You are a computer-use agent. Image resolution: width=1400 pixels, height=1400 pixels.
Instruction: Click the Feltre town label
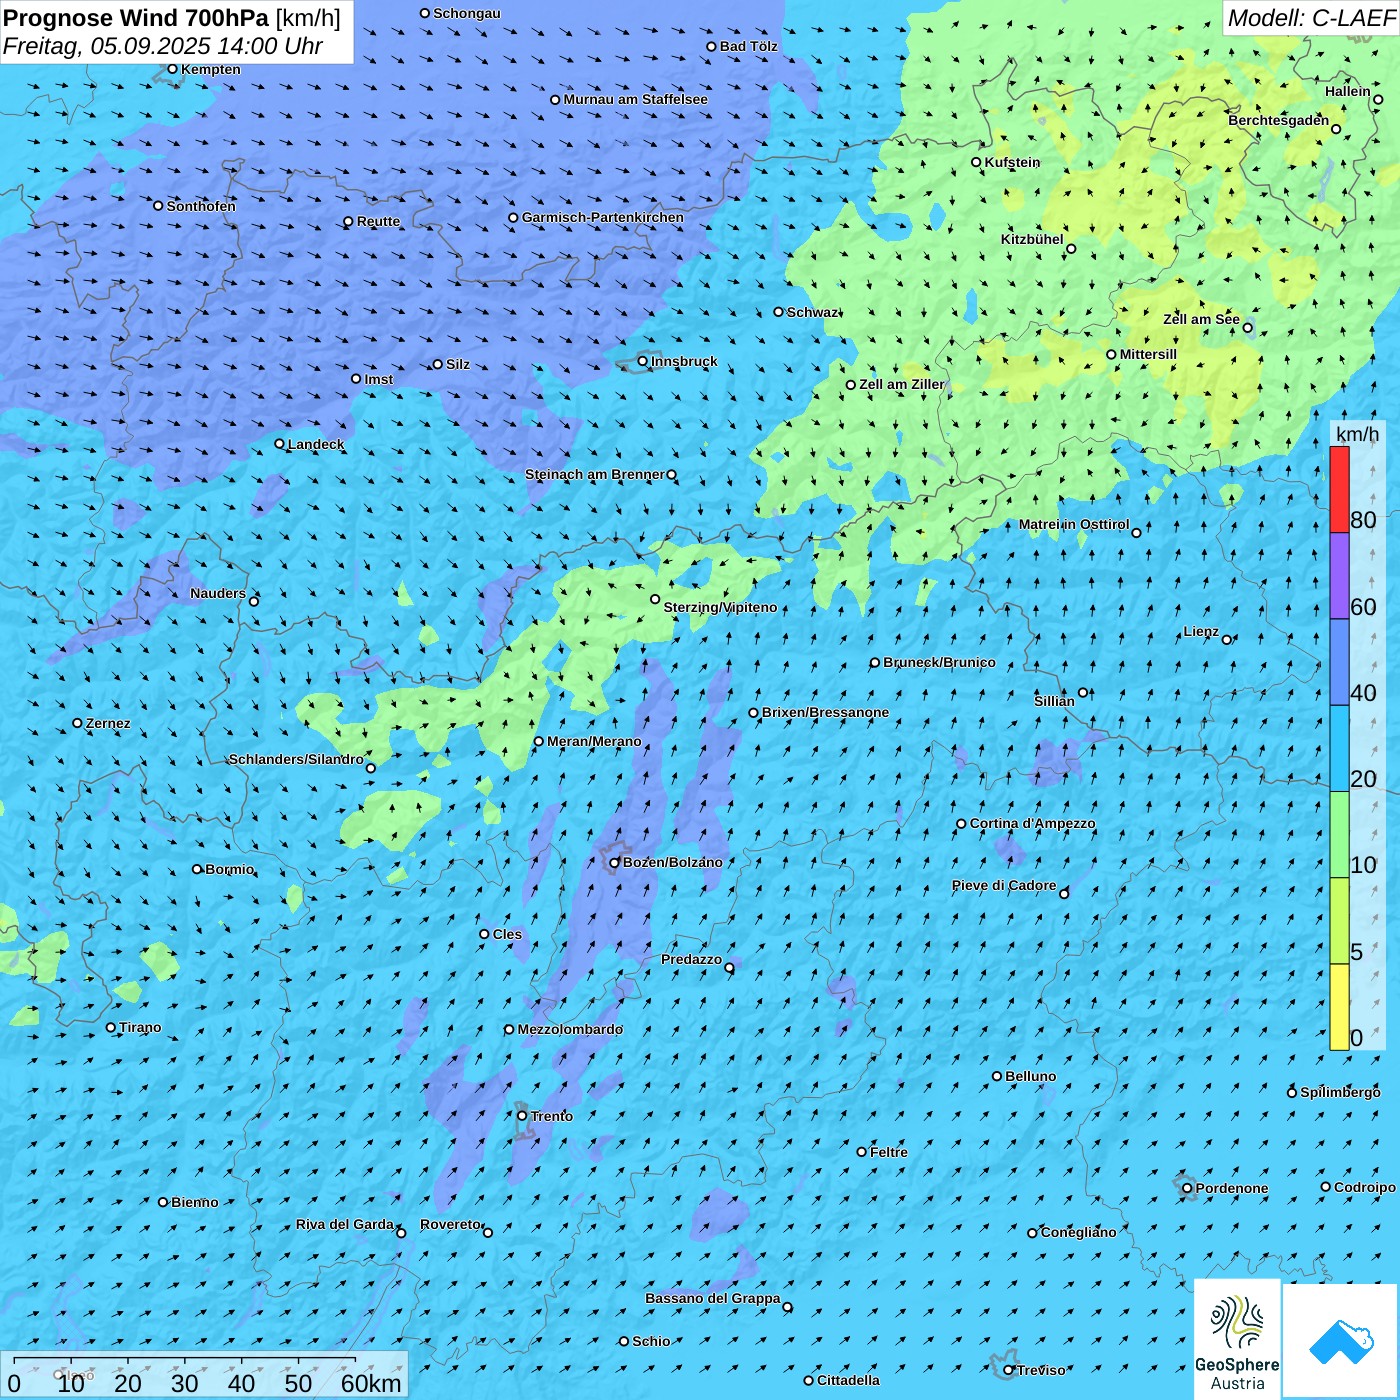[x=889, y=1152]
